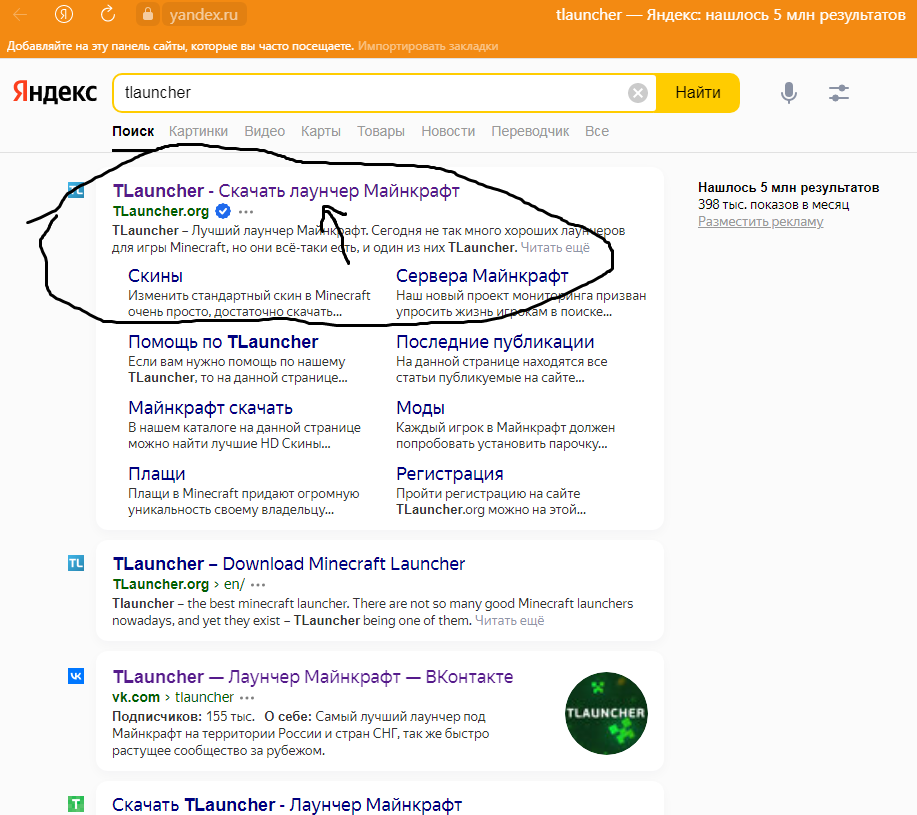
Task: Click the TLauncher.org domain under first result
Action: click(161, 211)
